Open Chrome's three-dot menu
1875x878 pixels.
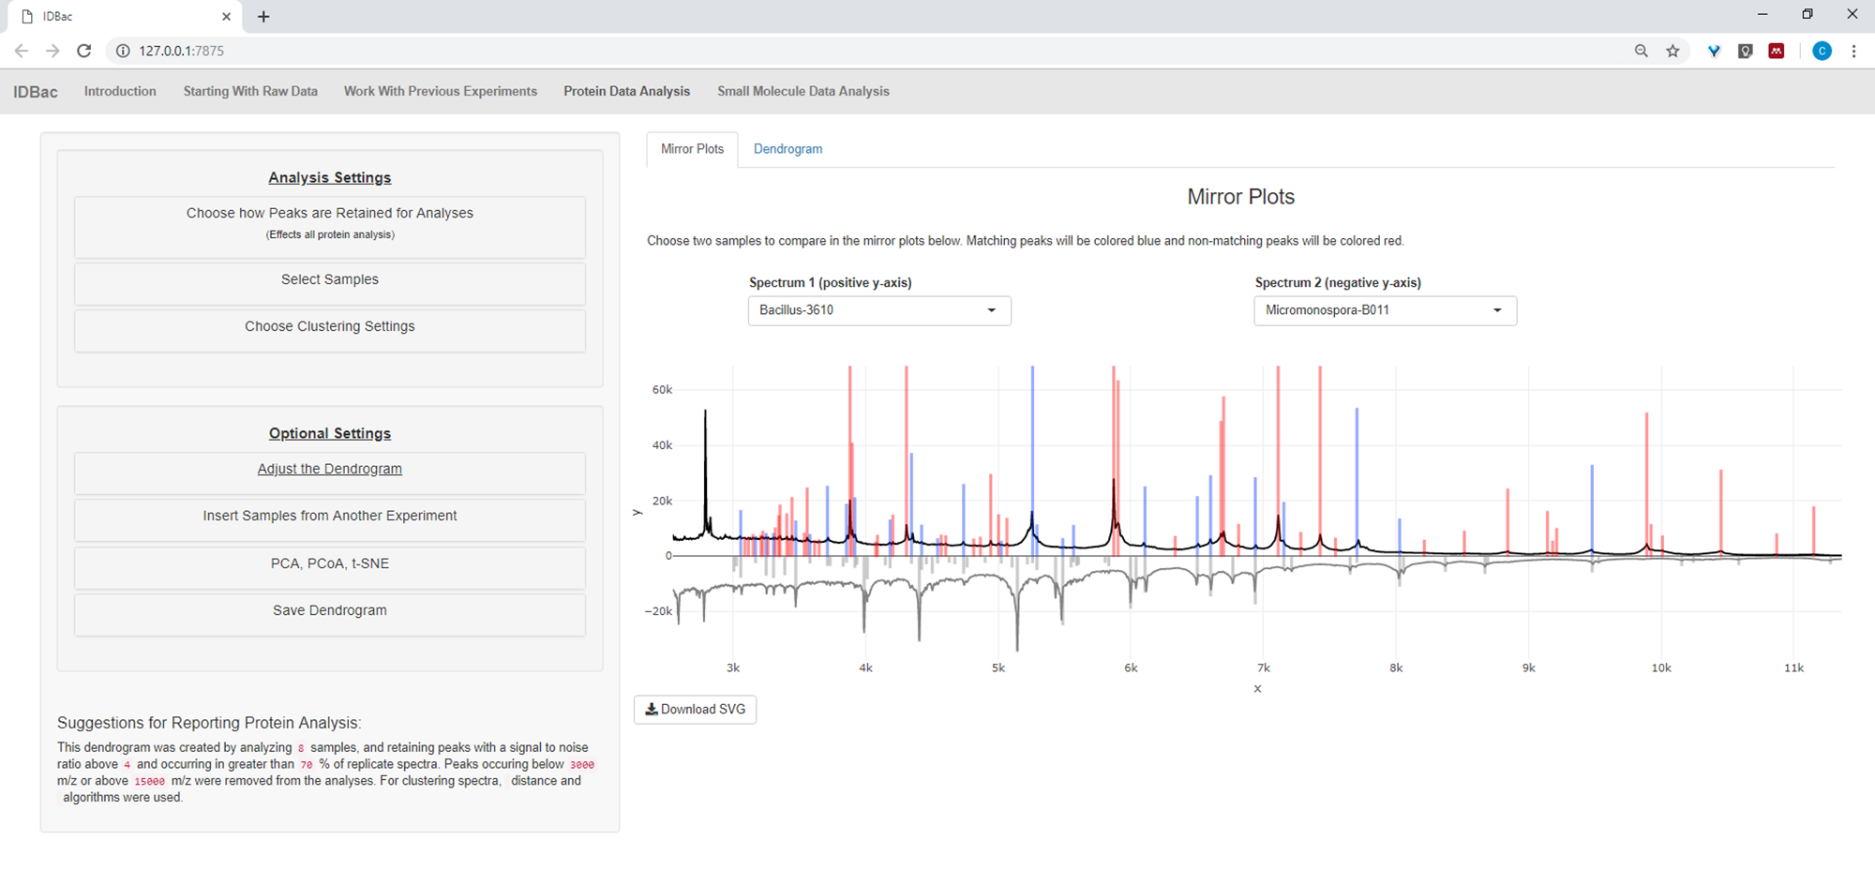tap(1853, 51)
